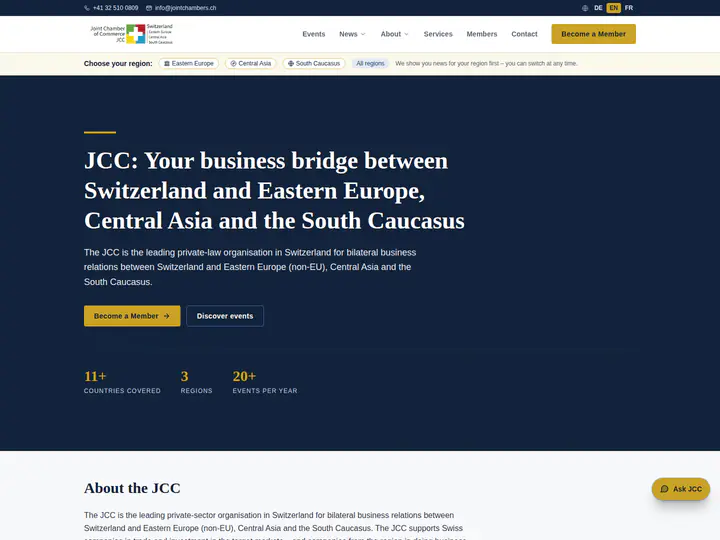
Task: Click the globe language icon
Action: 585,8
